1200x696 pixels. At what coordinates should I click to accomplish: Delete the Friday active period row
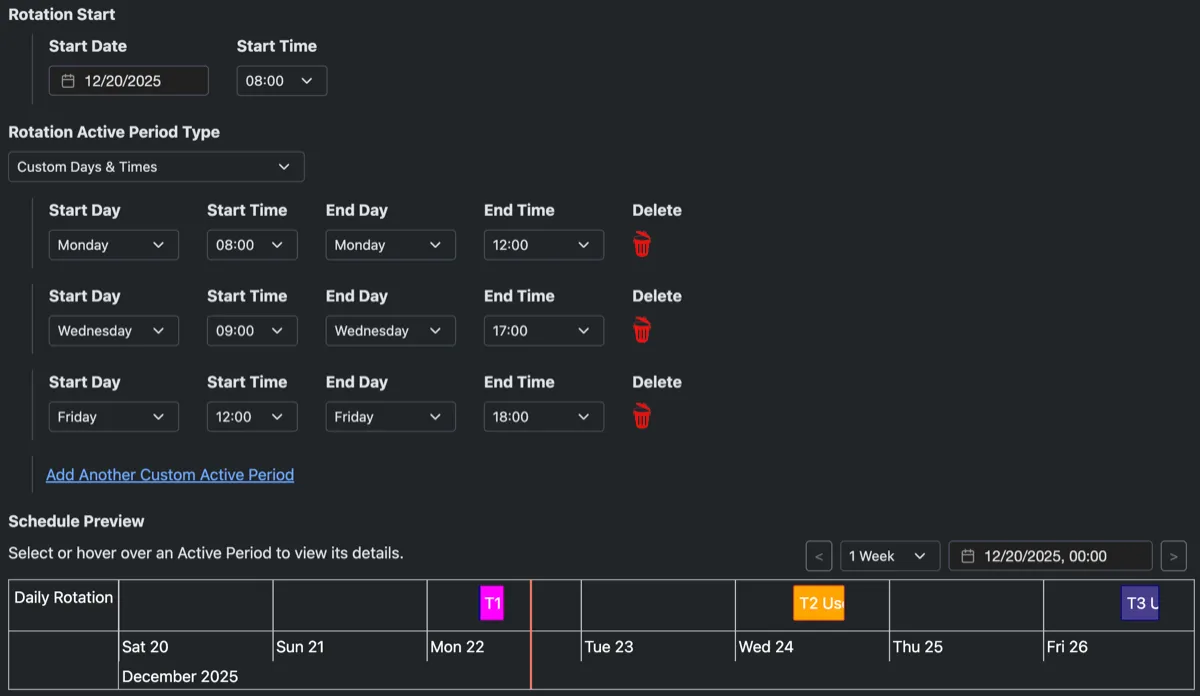[x=642, y=416]
